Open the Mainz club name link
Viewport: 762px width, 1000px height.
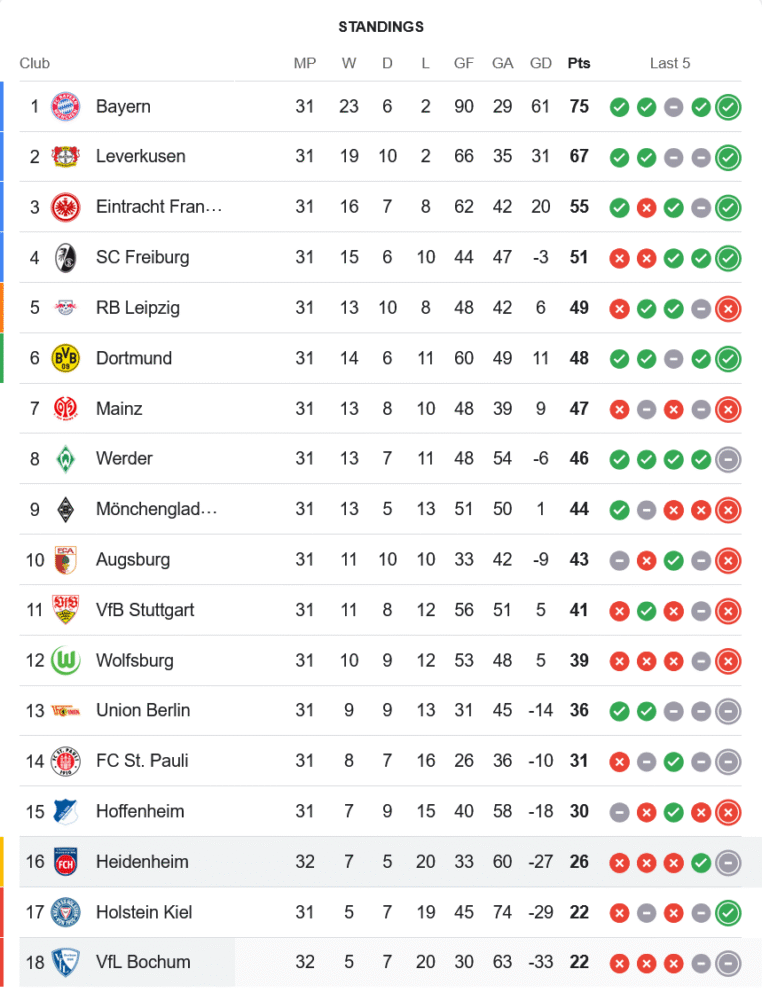[119, 408]
